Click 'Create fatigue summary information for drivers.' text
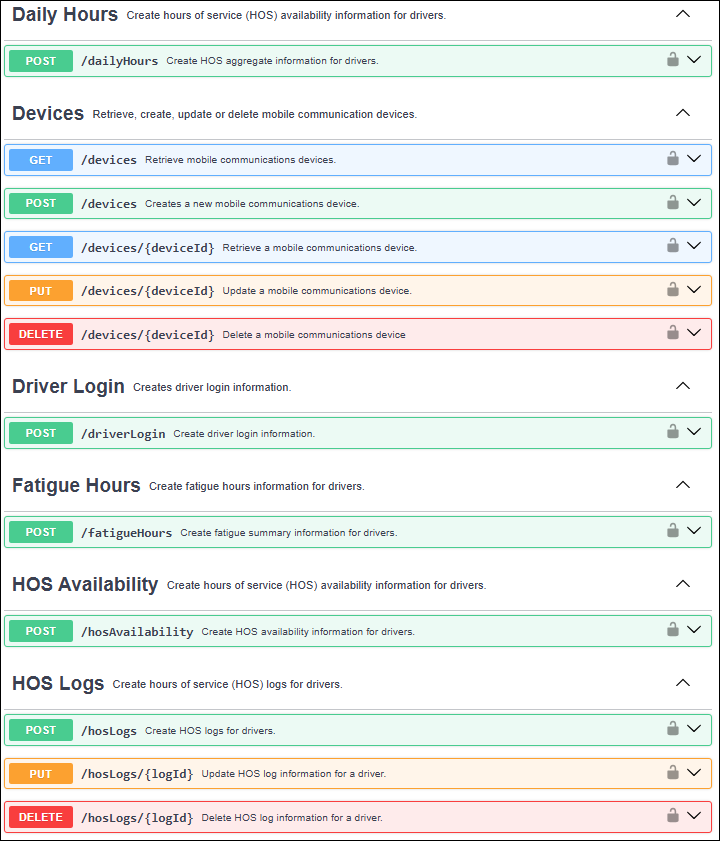Image resolution: width=720 pixels, height=841 pixels. point(289,533)
